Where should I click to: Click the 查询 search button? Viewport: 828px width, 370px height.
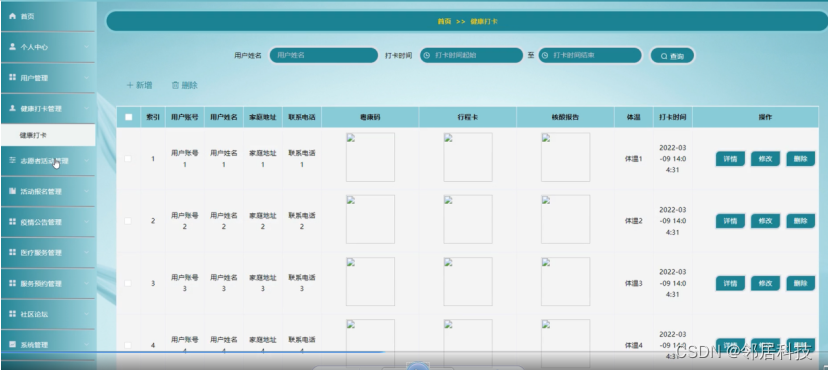tap(672, 56)
